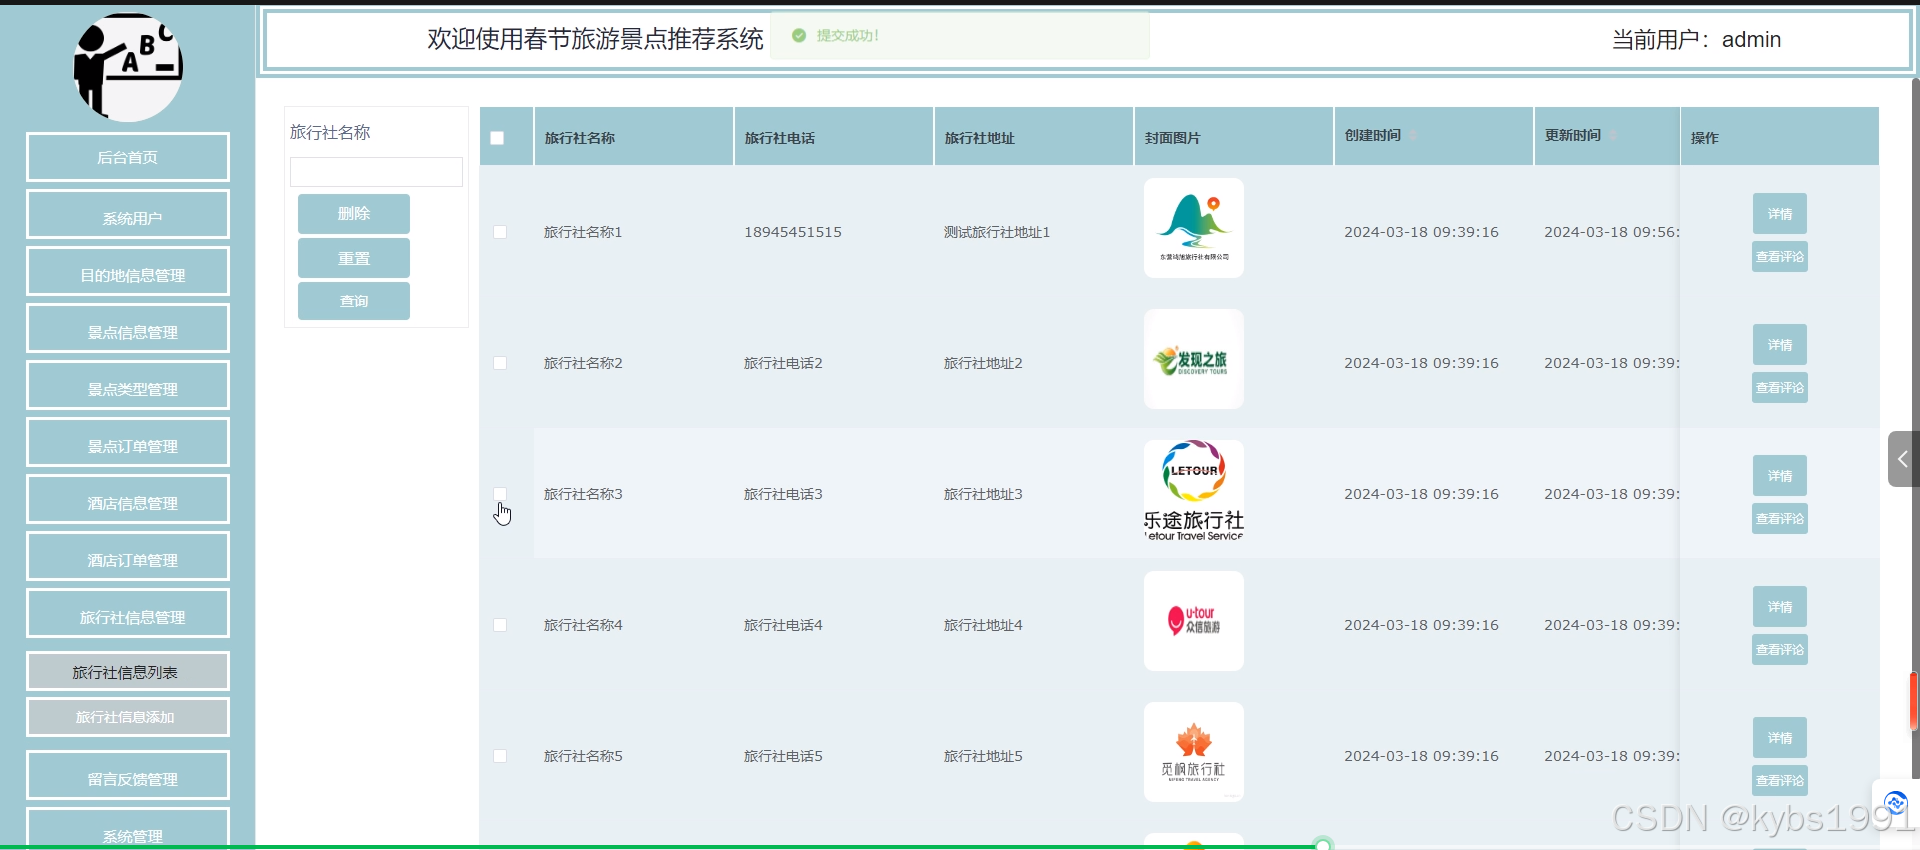Click 旅行社电话3 cell

pyautogui.click(x=783, y=494)
